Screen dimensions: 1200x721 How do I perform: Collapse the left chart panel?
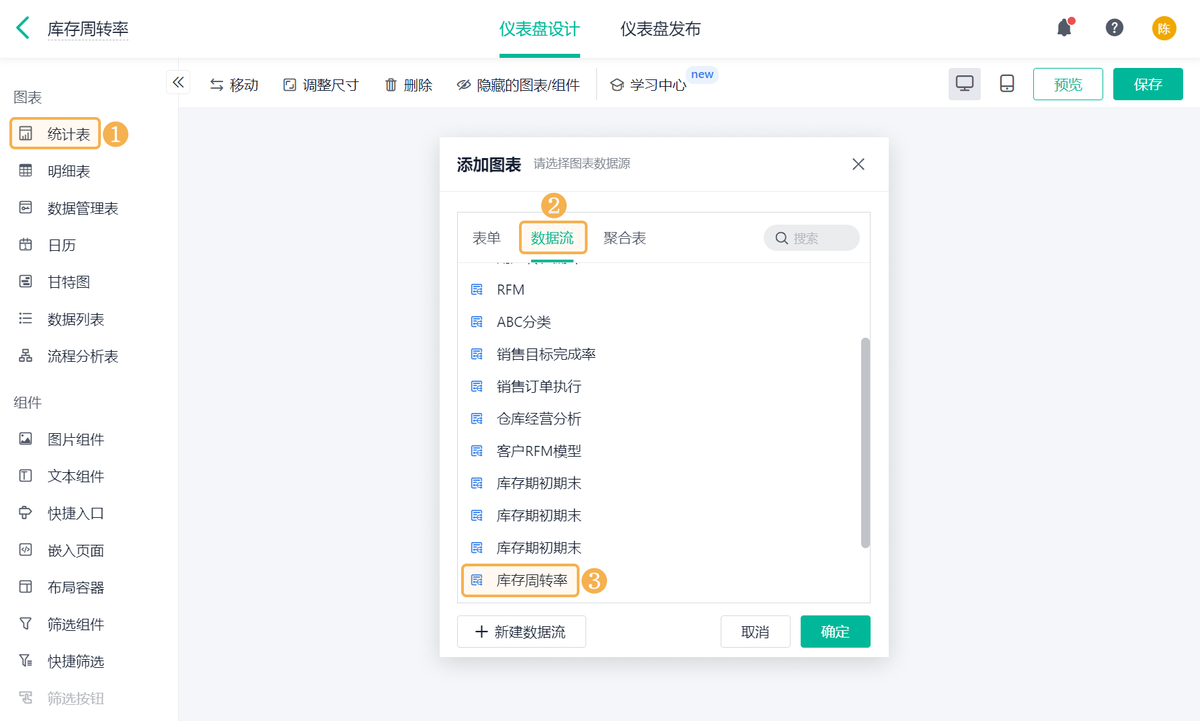click(179, 84)
